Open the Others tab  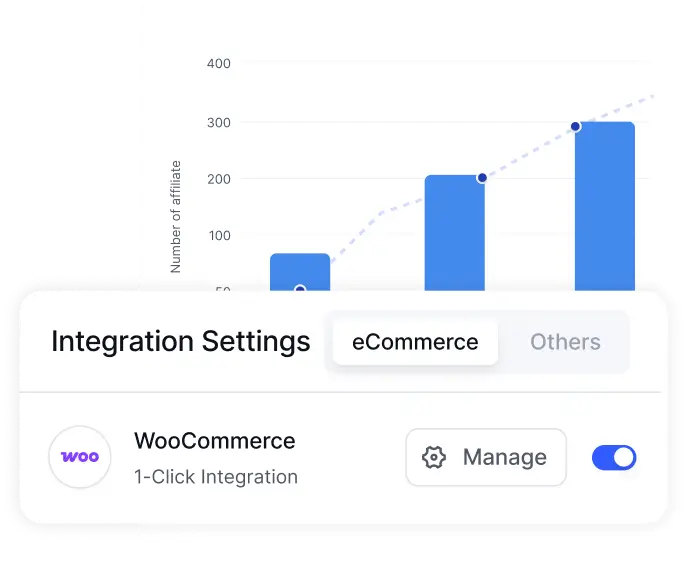tap(565, 342)
